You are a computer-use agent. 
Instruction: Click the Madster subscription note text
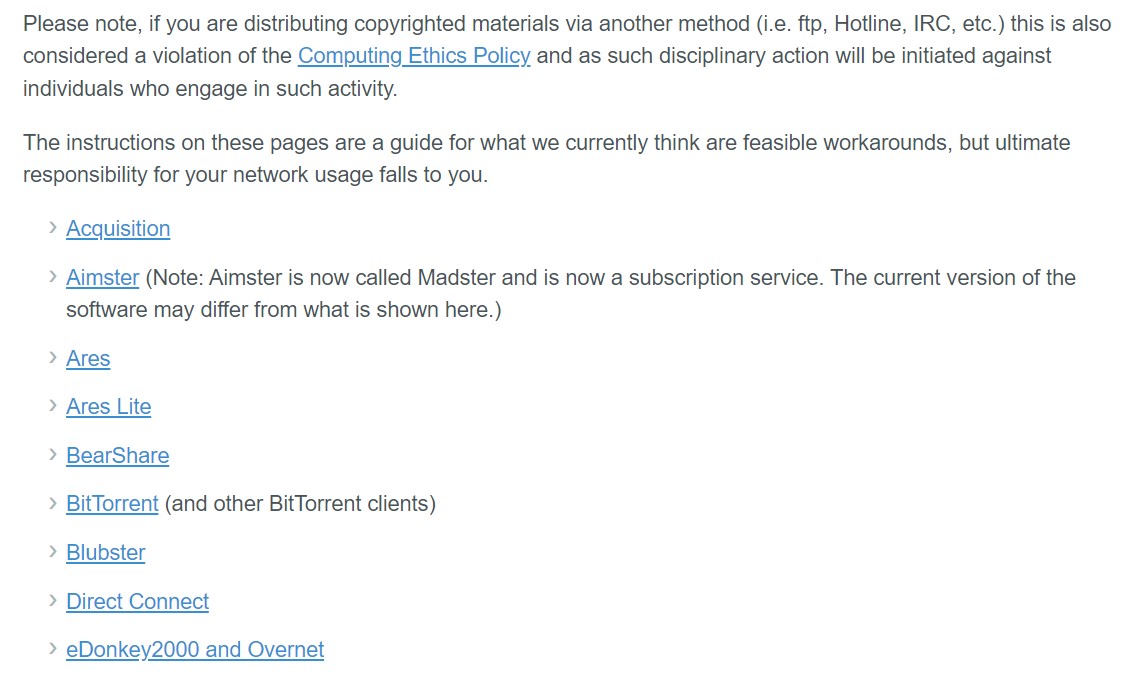coord(571,294)
